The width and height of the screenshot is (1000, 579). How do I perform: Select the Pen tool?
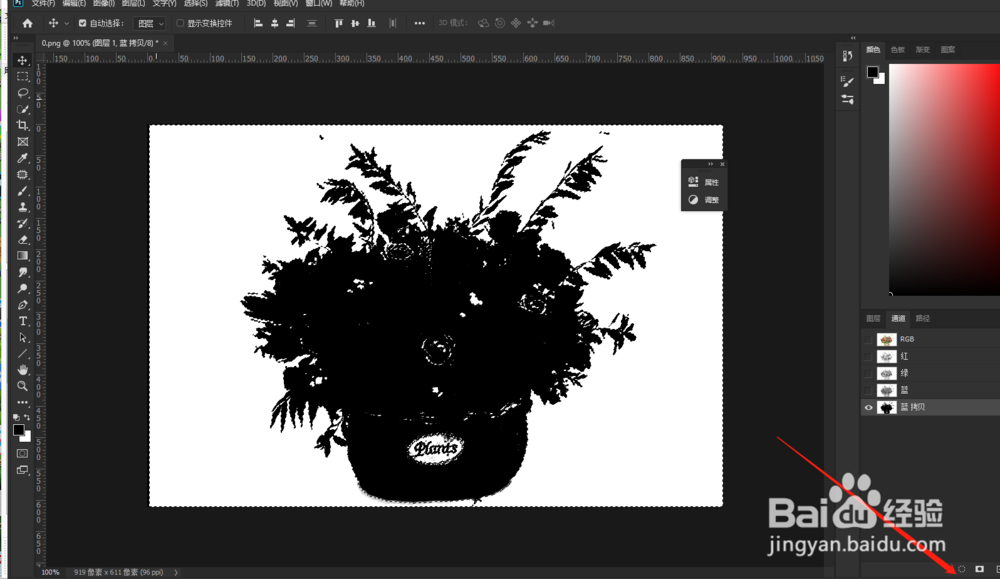coord(22,305)
